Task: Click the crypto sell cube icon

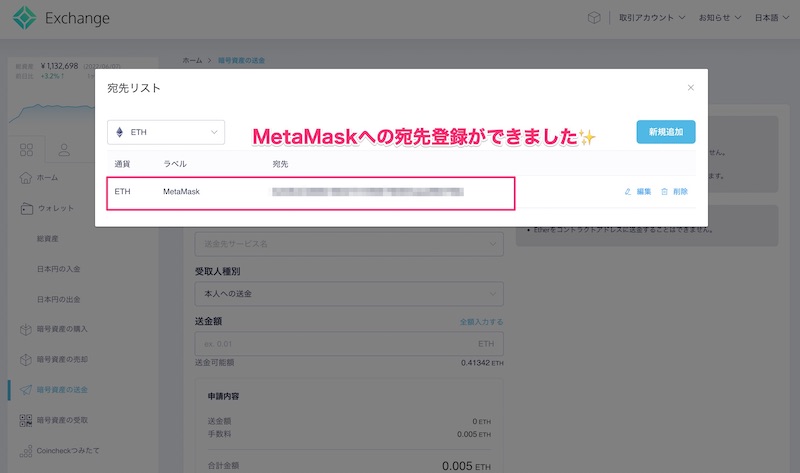Action: [x=26, y=360]
